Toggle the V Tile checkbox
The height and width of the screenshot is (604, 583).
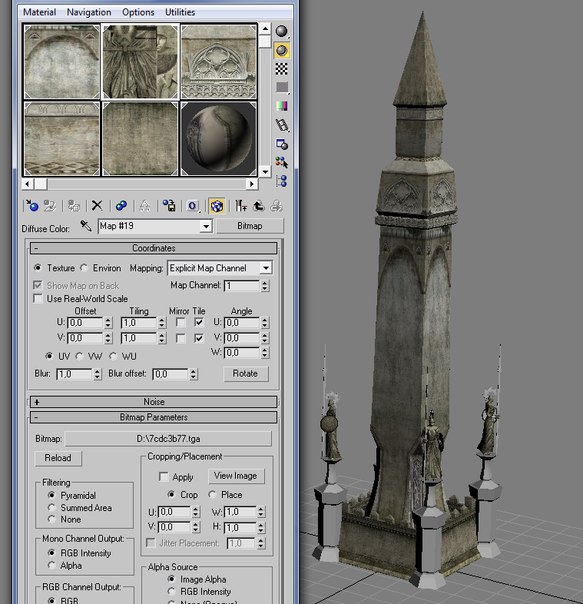coord(198,338)
